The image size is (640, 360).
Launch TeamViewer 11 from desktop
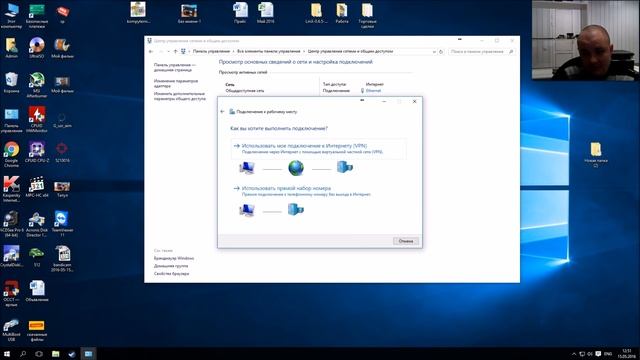[62, 224]
